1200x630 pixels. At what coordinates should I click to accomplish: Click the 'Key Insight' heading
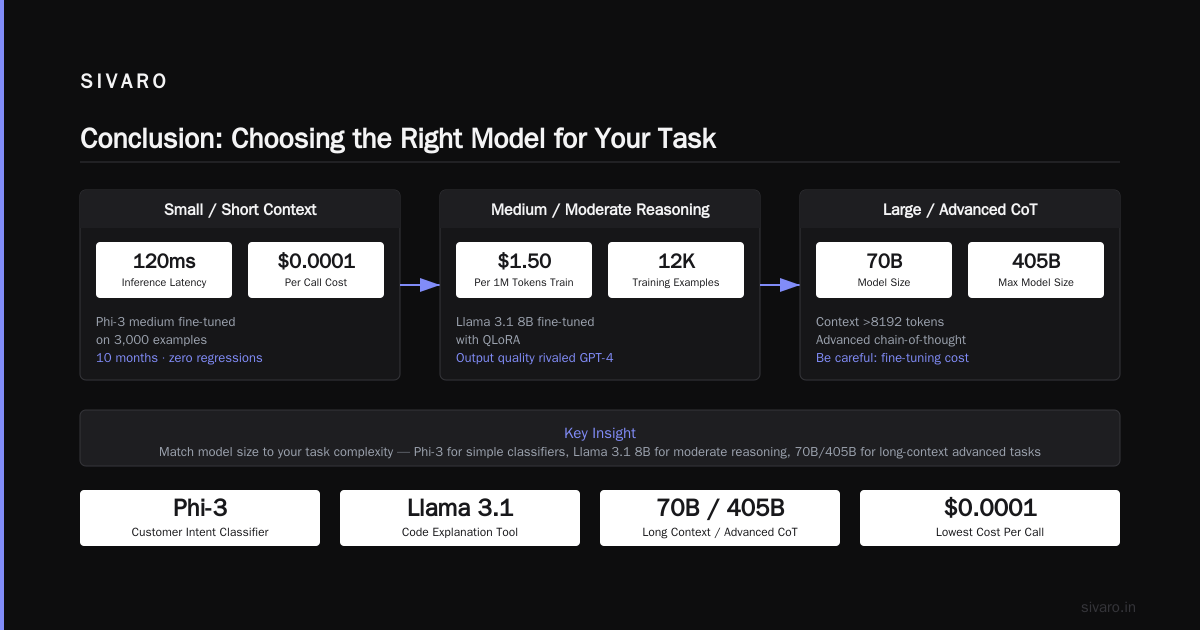[x=600, y=433]
